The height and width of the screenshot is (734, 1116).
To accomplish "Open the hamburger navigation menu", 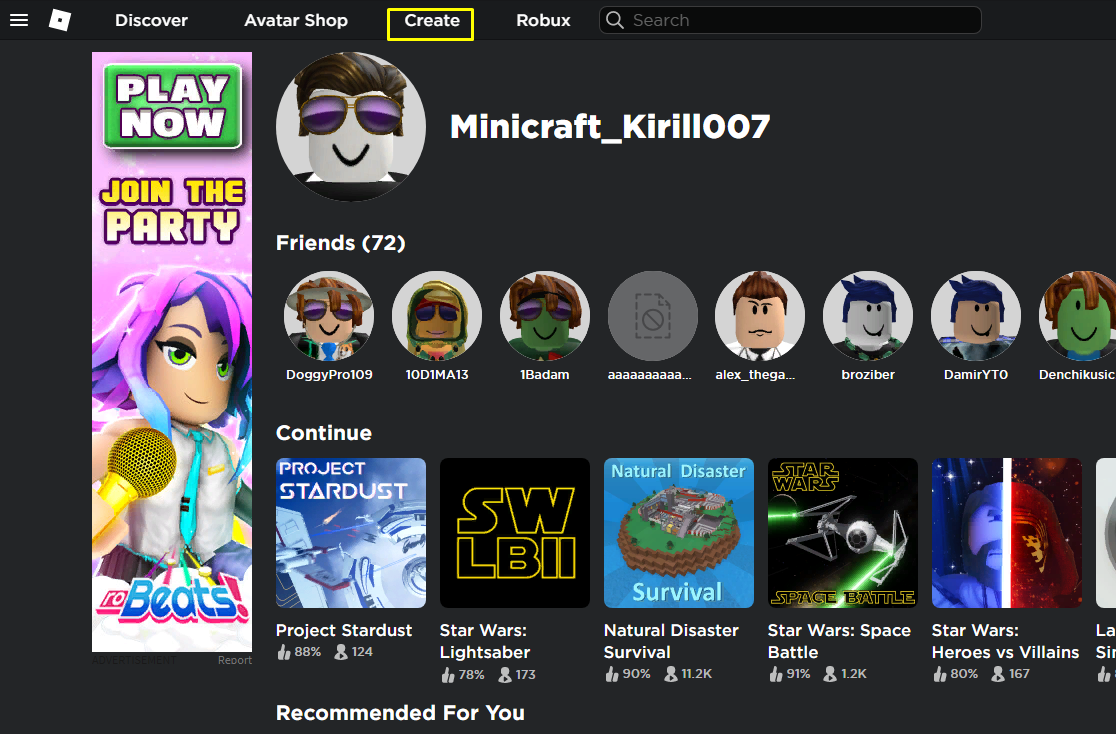I will [19, 20].
